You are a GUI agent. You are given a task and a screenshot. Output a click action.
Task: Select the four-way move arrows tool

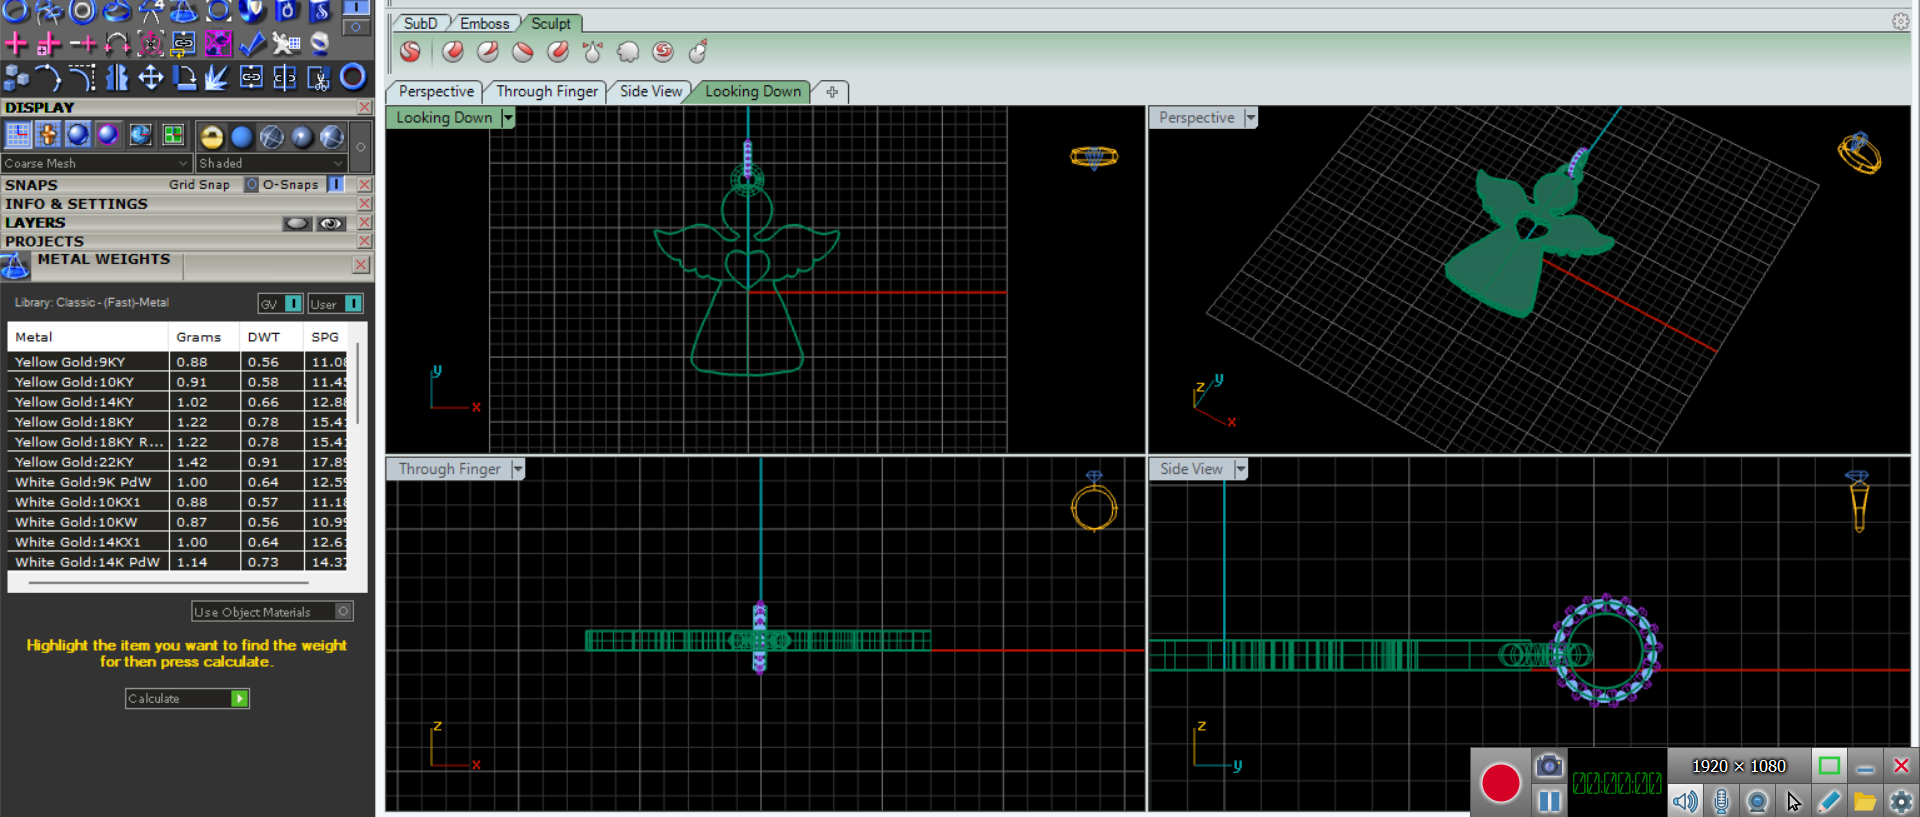coord(150,78)
